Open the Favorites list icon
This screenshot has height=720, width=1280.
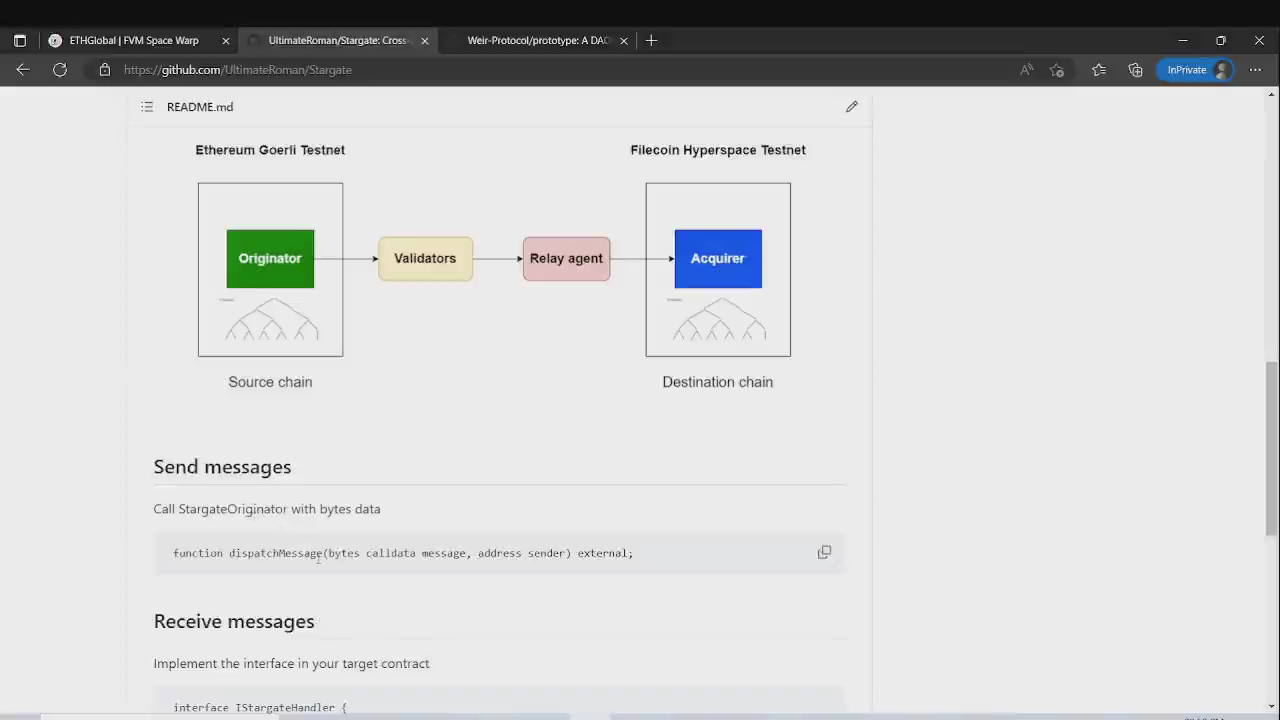[1099, 70]
